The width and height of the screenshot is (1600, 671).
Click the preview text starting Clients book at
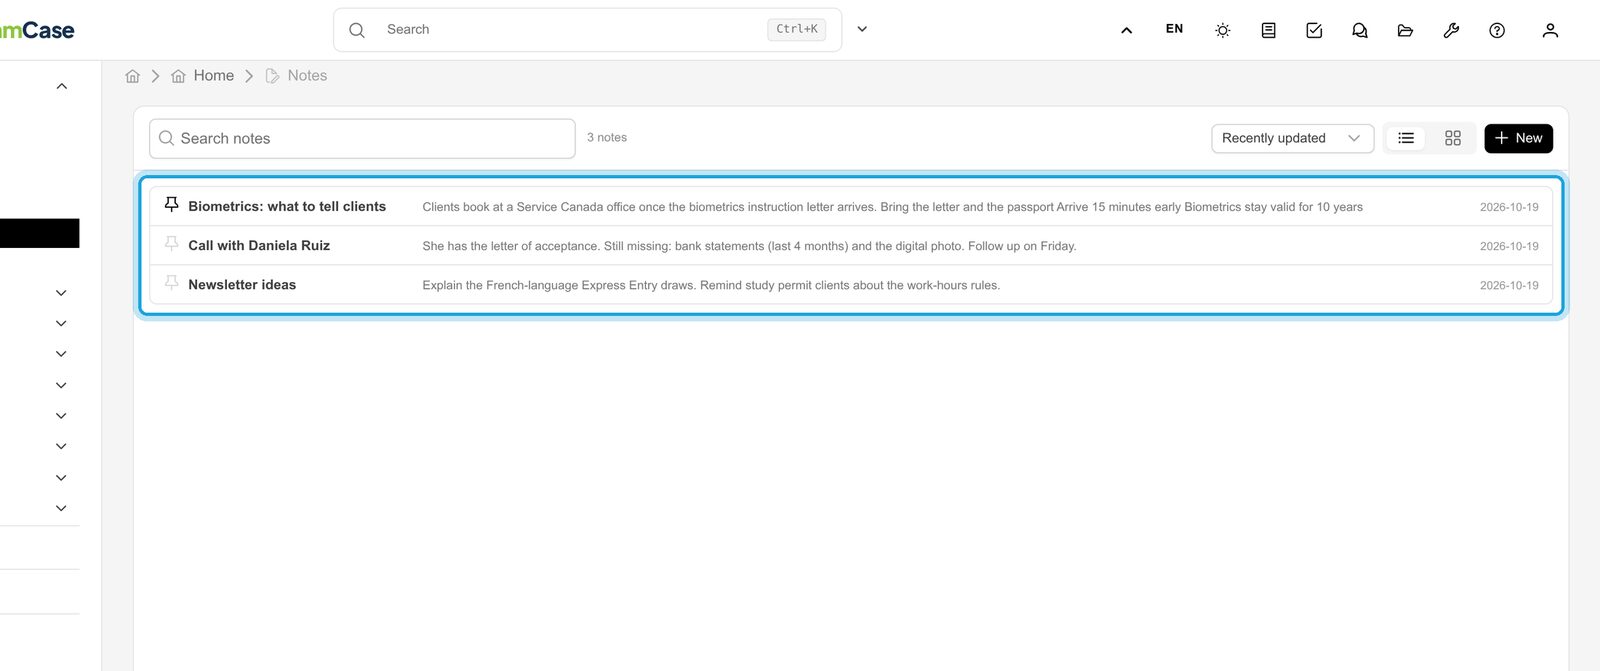point(892,207)
